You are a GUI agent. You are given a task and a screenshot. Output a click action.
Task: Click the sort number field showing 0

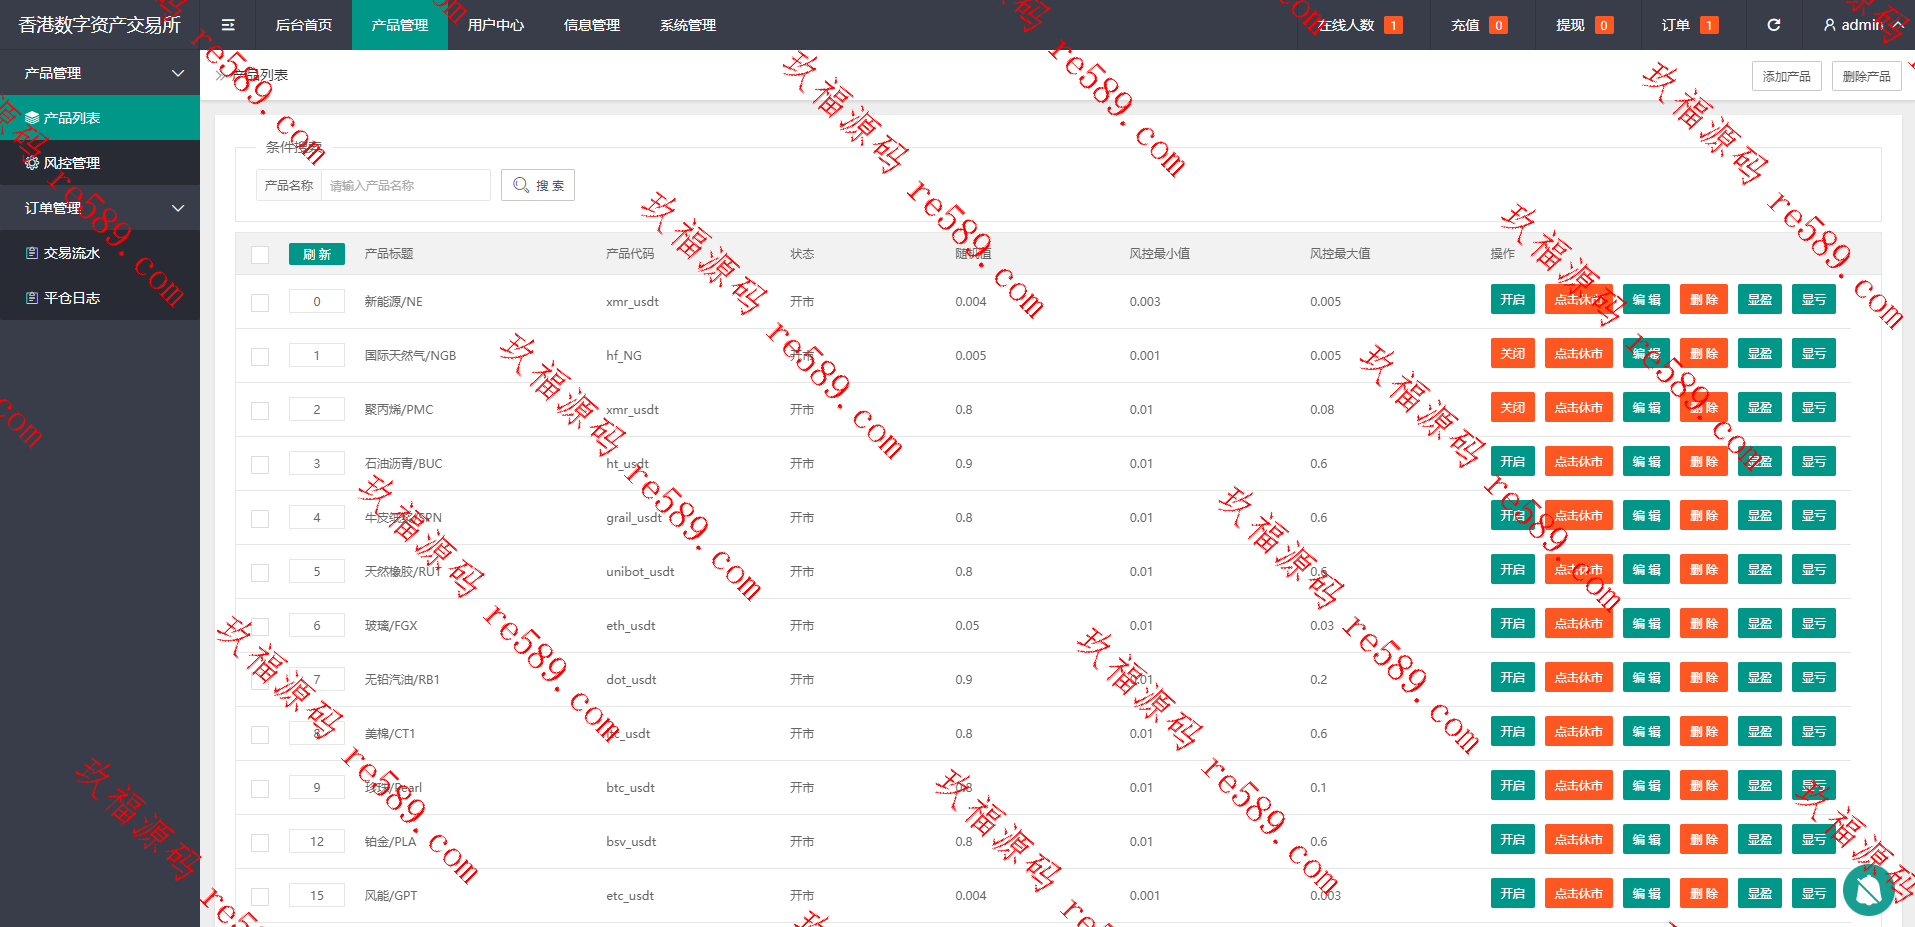317,301
